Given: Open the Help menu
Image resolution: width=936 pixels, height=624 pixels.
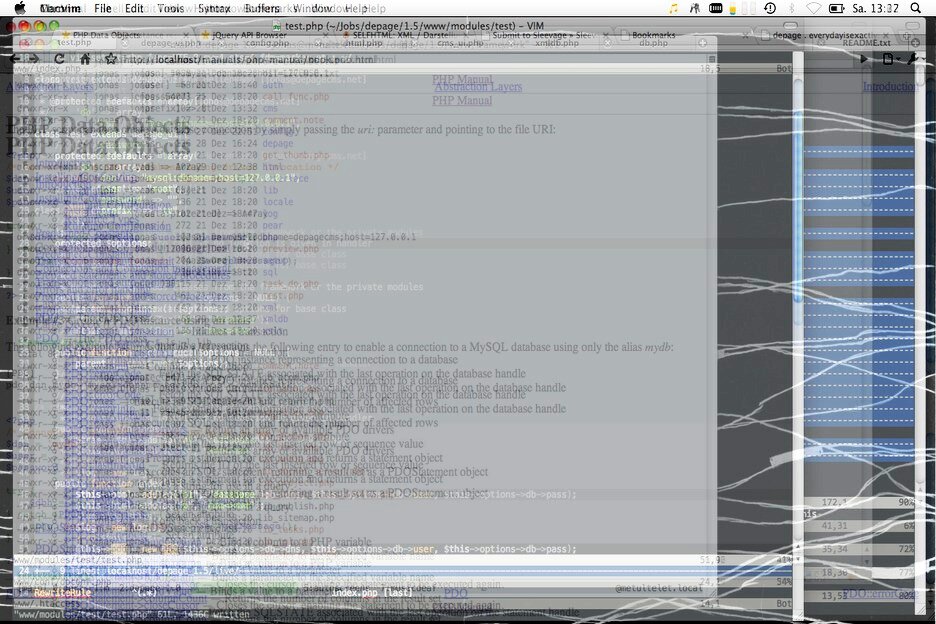Looking at the screenshot, I should (357, 8).
